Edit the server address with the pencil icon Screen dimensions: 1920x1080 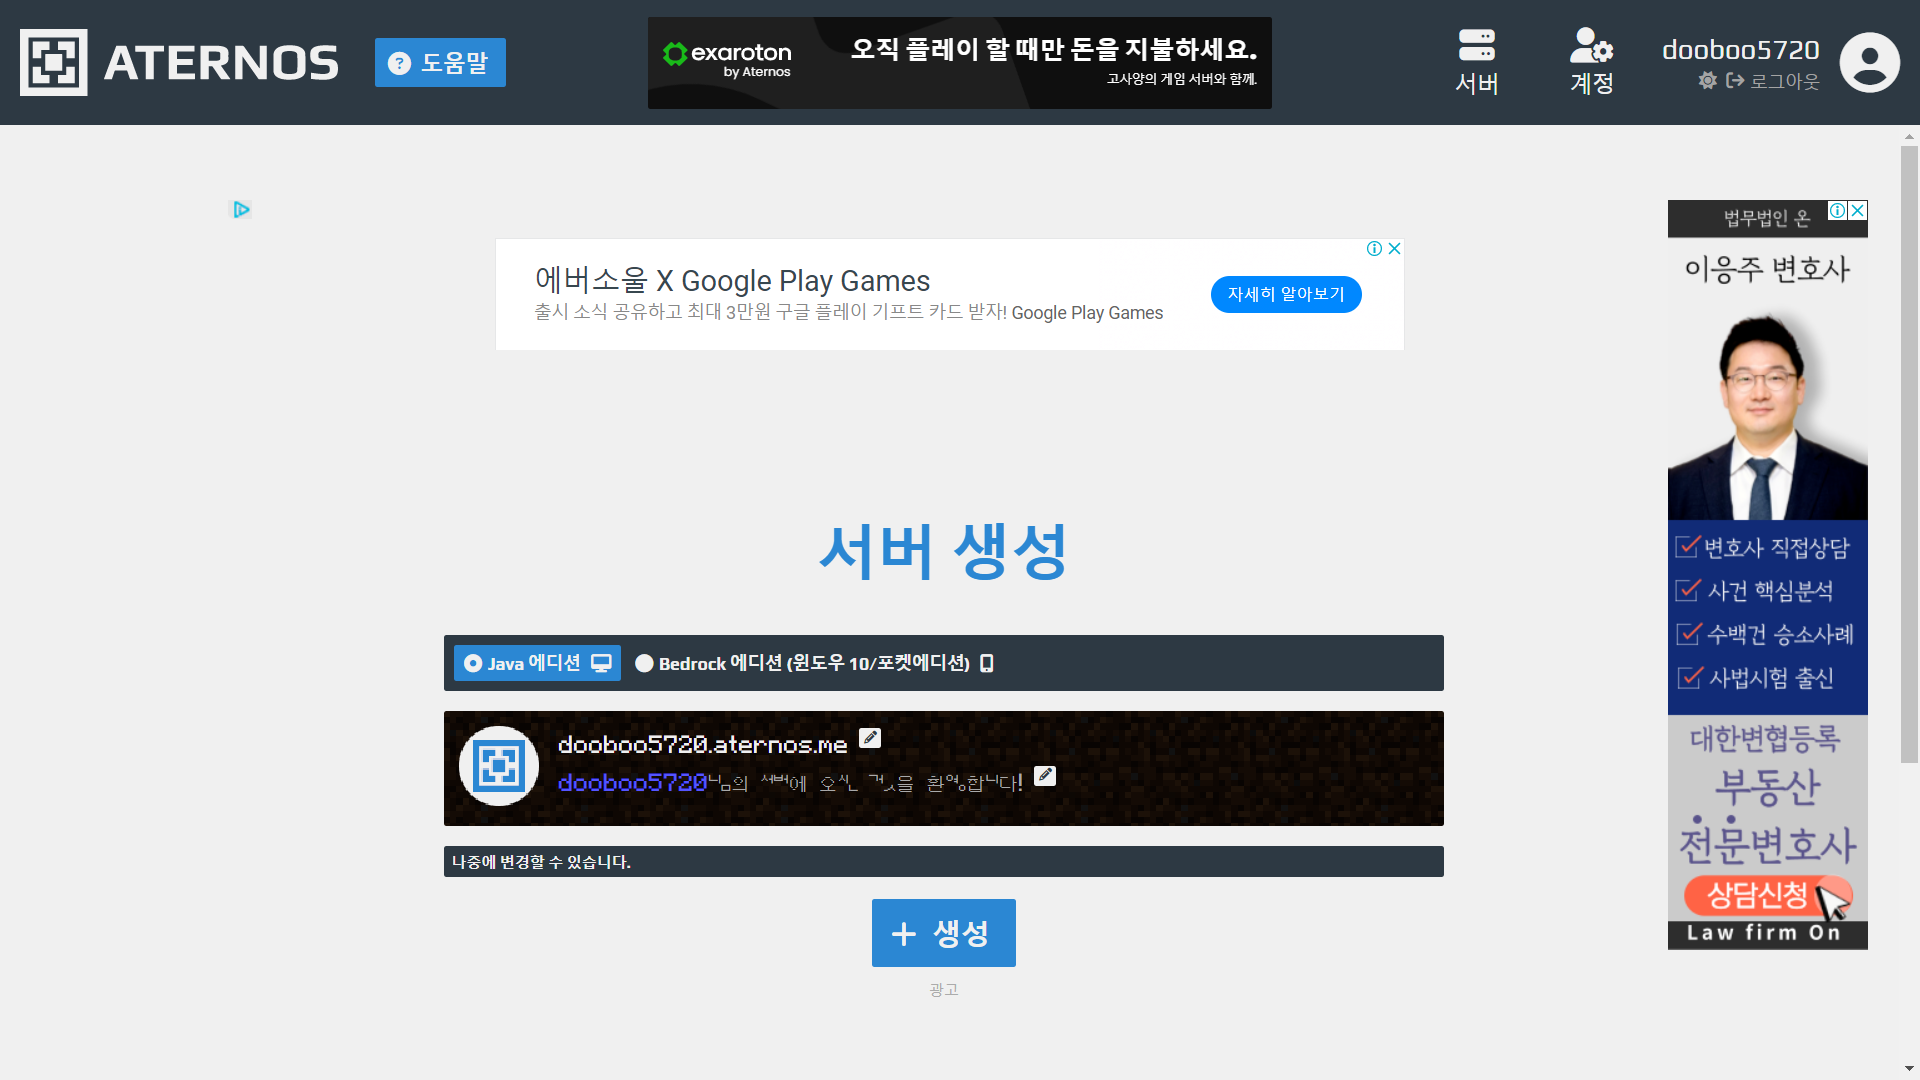[870, 738]
